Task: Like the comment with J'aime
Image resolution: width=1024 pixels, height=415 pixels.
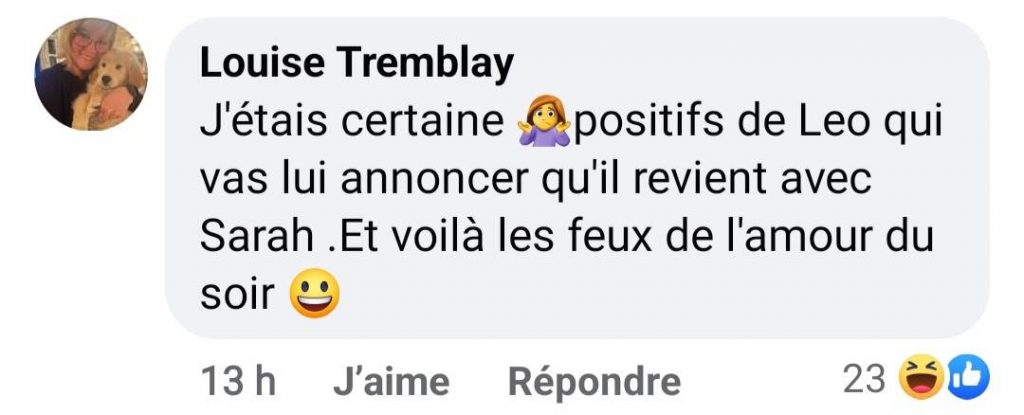Action: click(391, 380)
